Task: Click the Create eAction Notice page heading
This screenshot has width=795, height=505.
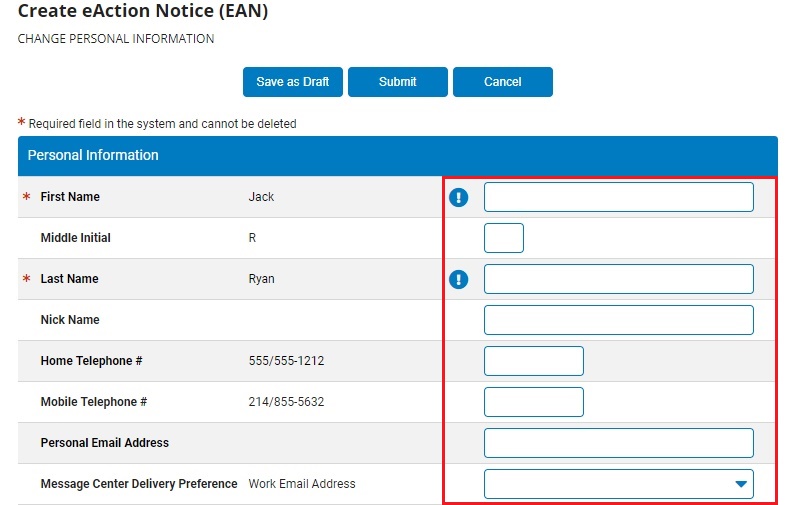Action: click(143, 12)
